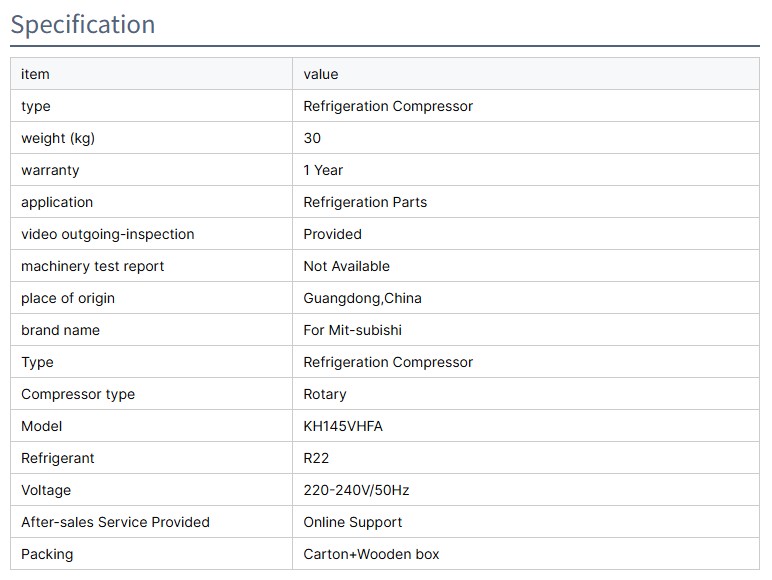
Task: Select the 'Not Available' test report value
Action: click(x=346, y=266)
